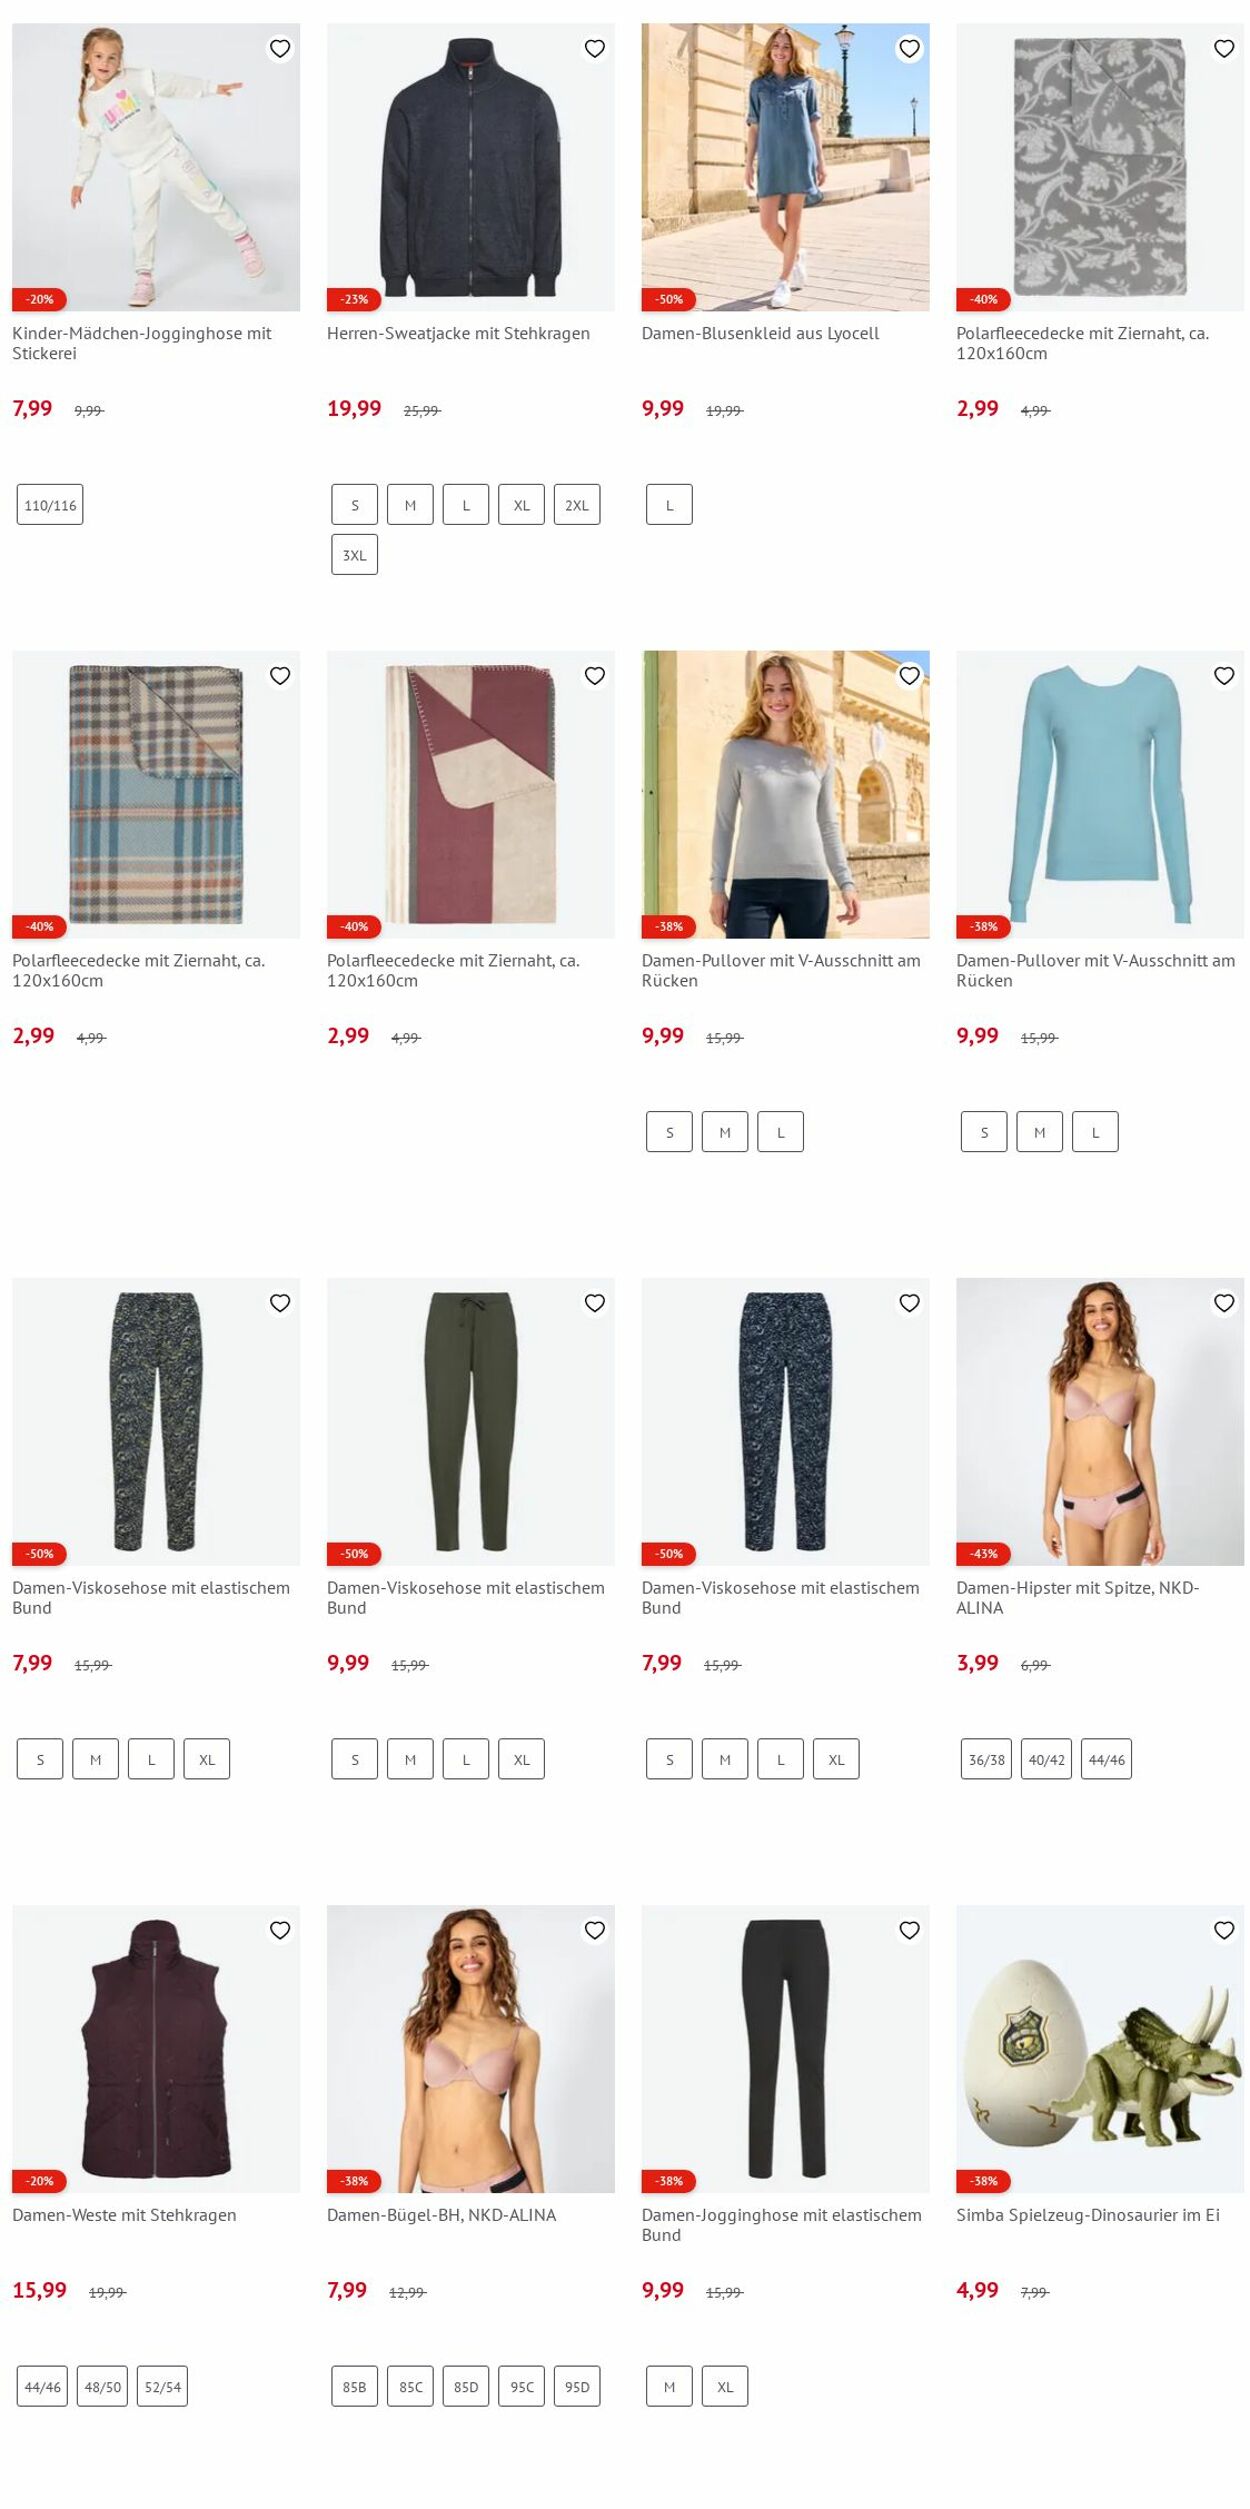The width and height of the screenshot is (1250, 2509).
Task: Favorite the Kinder-Mädchen-Jogginghose with heart icon
Action: point(280,49)
